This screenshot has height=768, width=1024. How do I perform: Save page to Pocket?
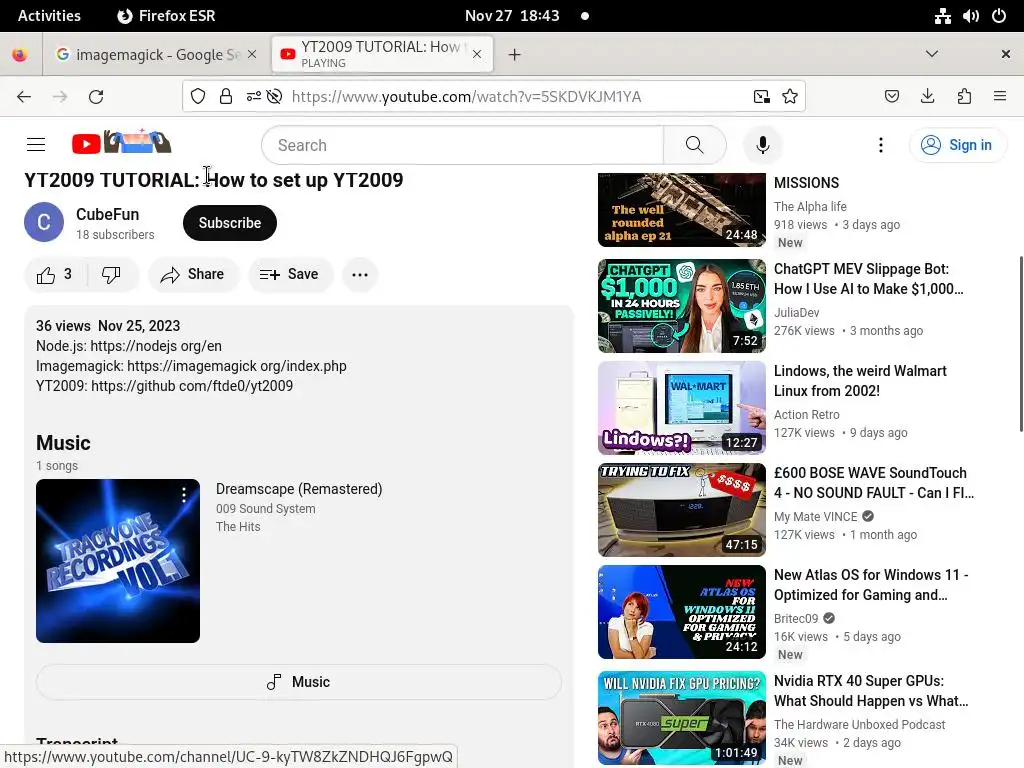tap(891, 97)
